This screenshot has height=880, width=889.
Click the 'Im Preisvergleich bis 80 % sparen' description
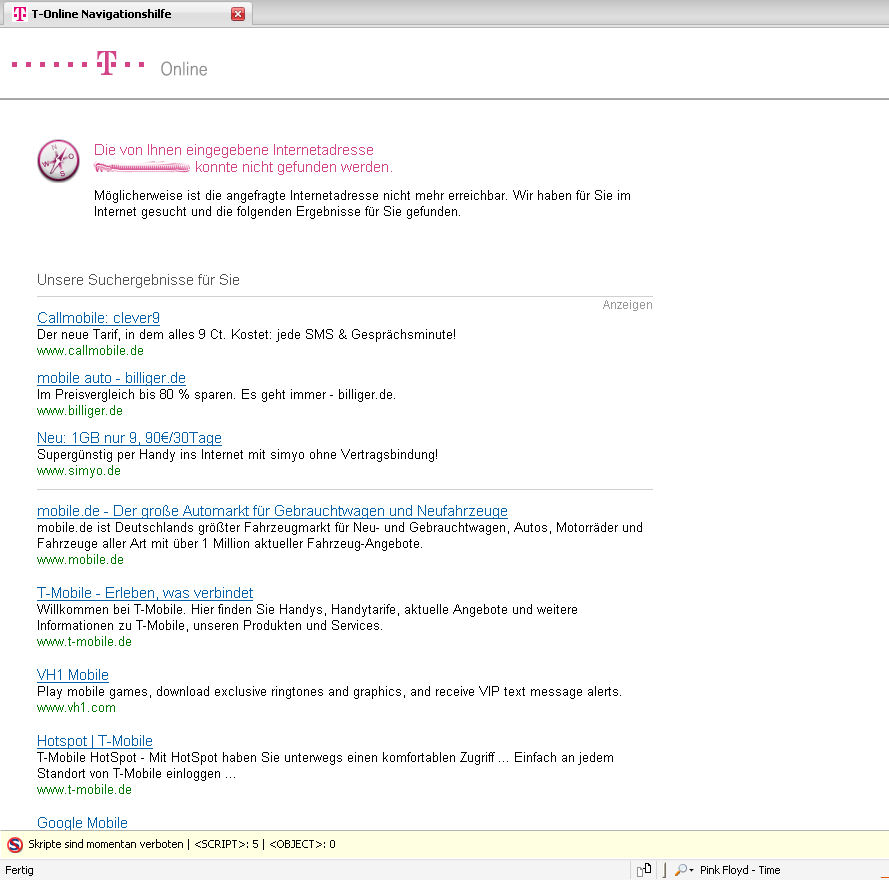coord(216,395)
